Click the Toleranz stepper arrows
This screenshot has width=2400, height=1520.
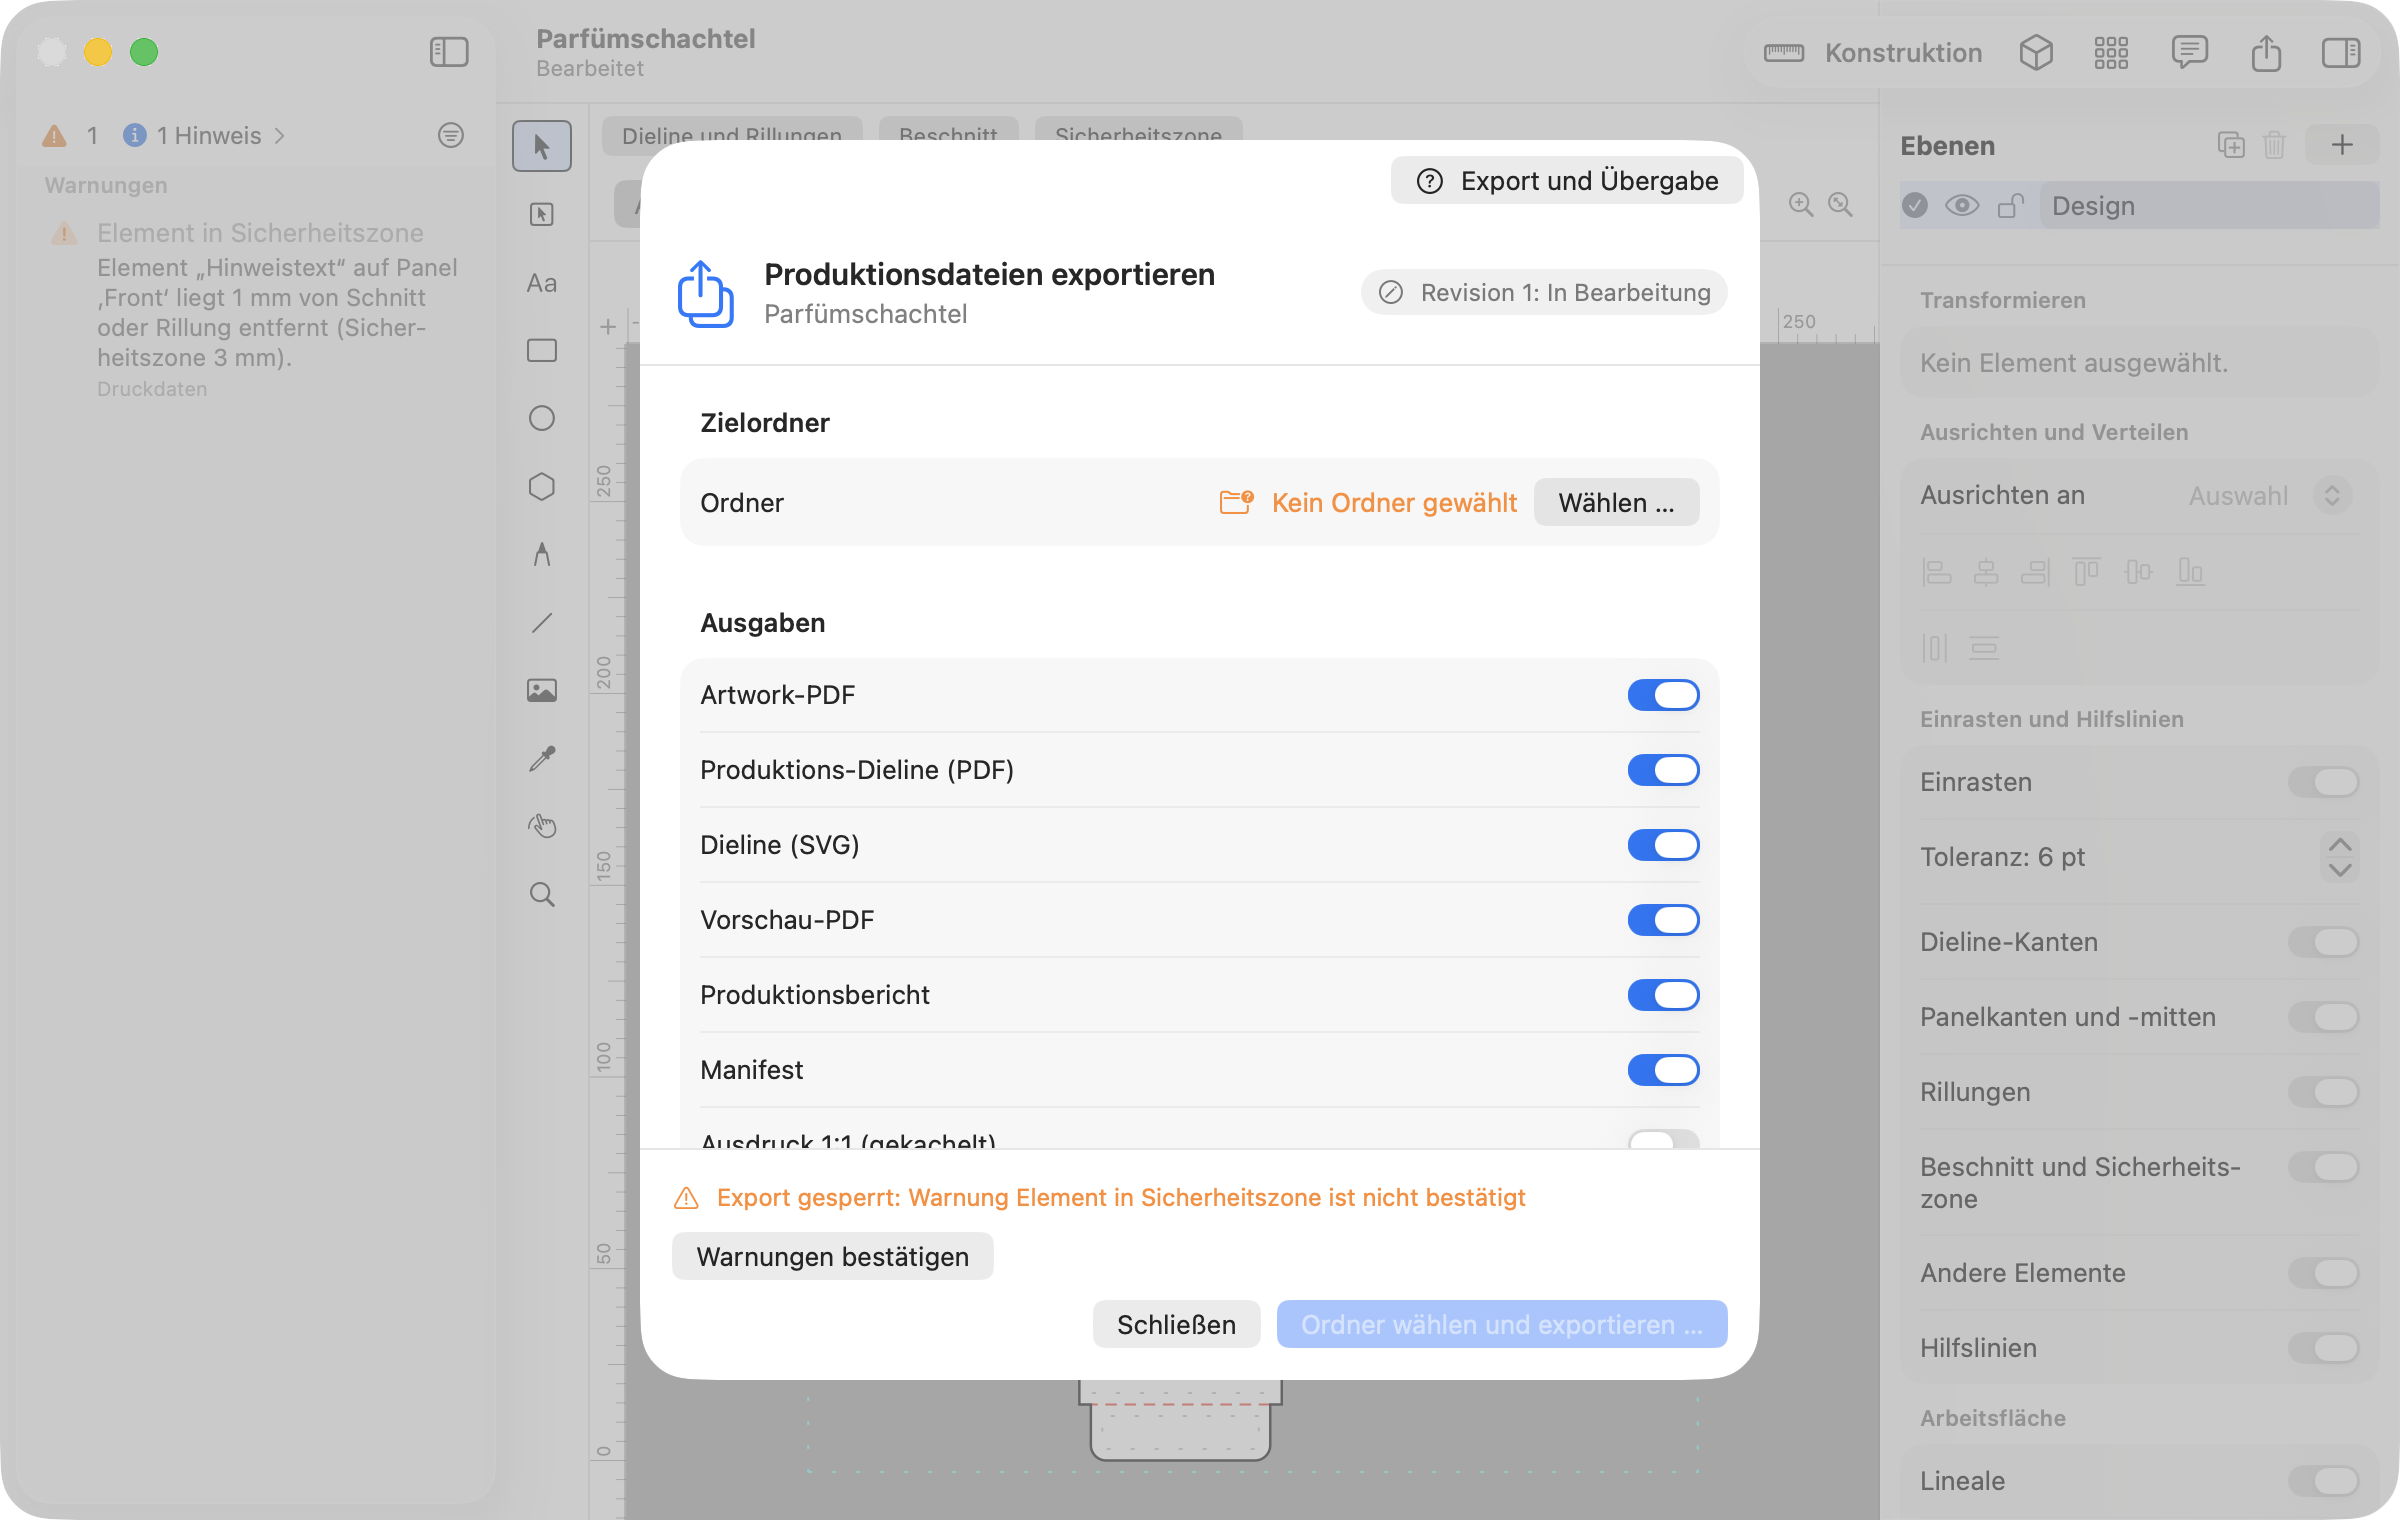click(2339, 857)
